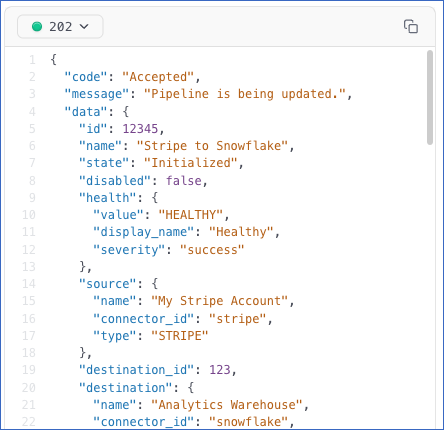Click the "value" key on line 10
This screenshot has height=430, width=444.
pyautogui.click(x=118, y=215)
